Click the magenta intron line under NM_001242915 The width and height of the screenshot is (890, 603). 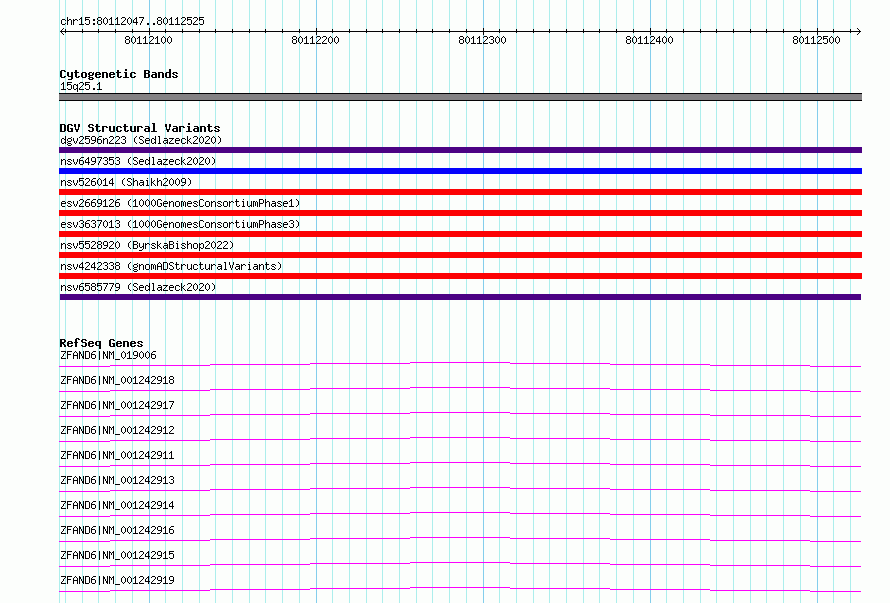click(460, 563)
